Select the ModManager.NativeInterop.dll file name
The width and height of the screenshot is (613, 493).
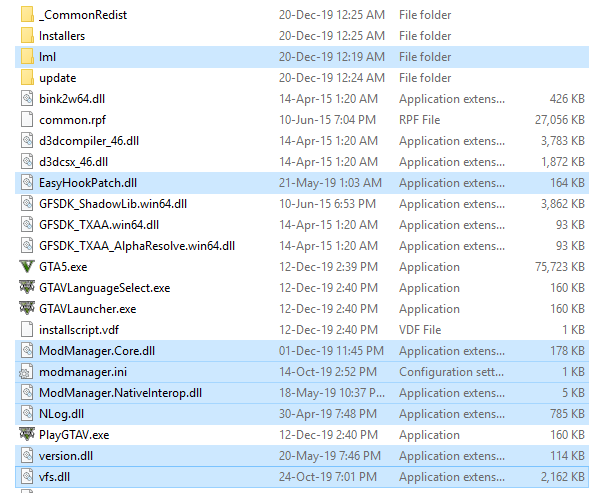pyautogui.click(x=120, y=393)
